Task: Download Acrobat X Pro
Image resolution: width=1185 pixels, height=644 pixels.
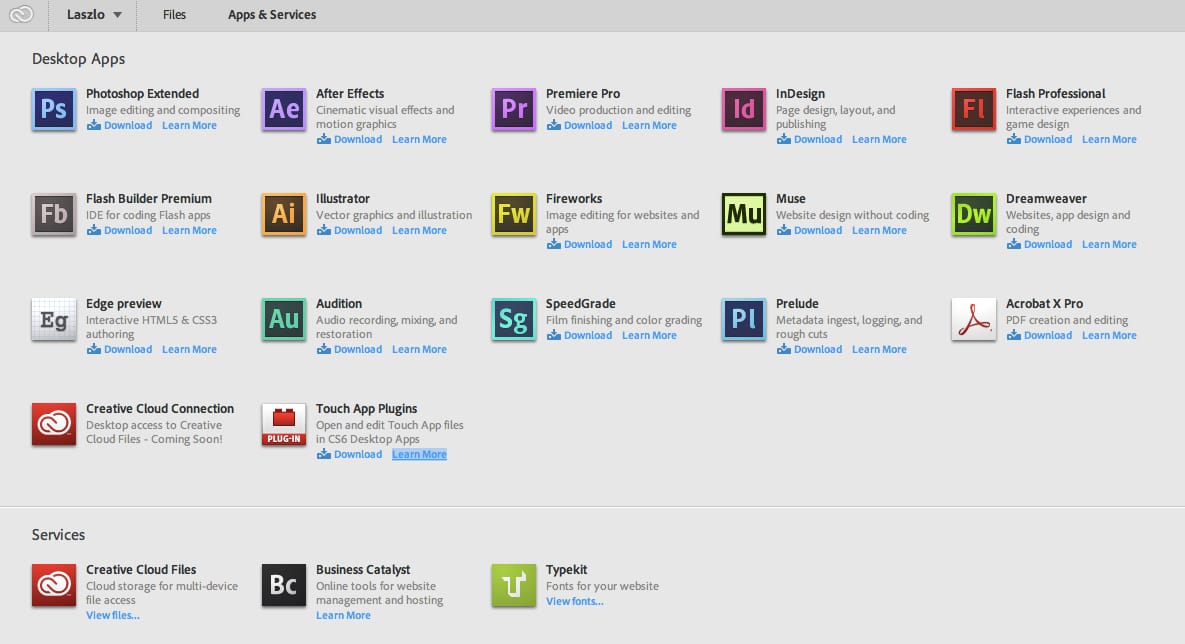Action: [1039, 336]
